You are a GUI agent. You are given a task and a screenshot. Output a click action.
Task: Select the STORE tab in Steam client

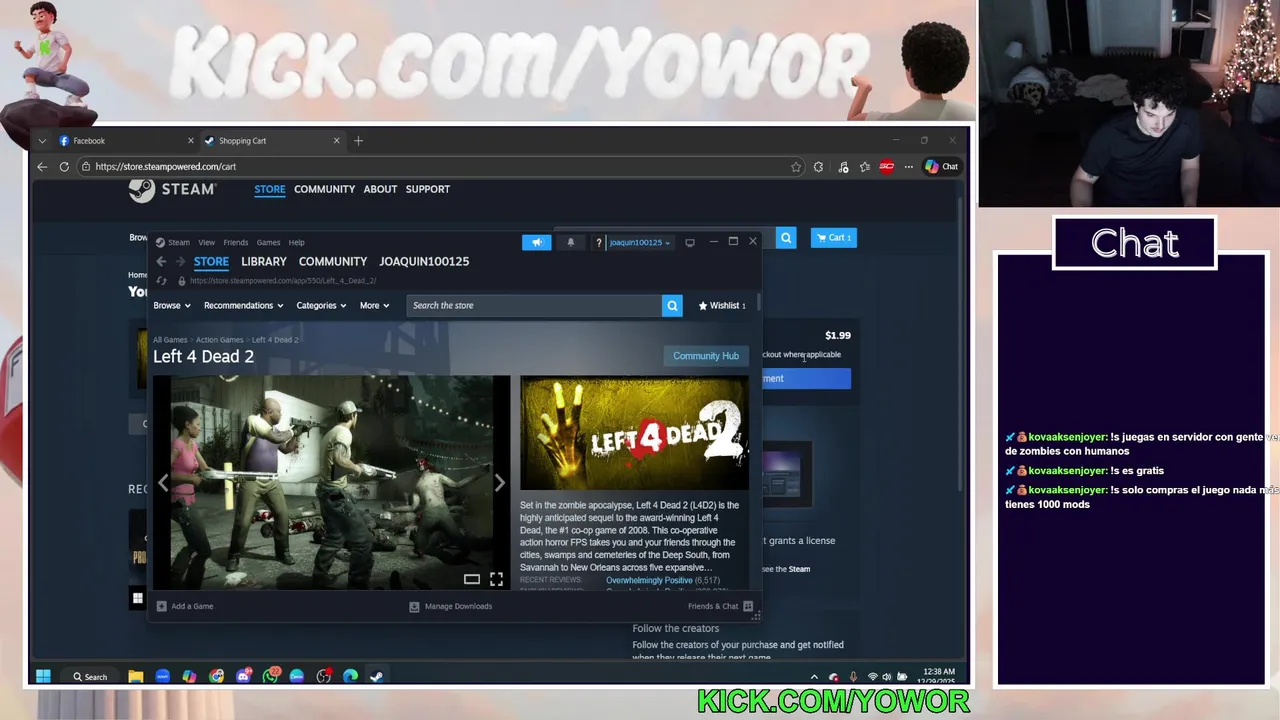(211, 261)
